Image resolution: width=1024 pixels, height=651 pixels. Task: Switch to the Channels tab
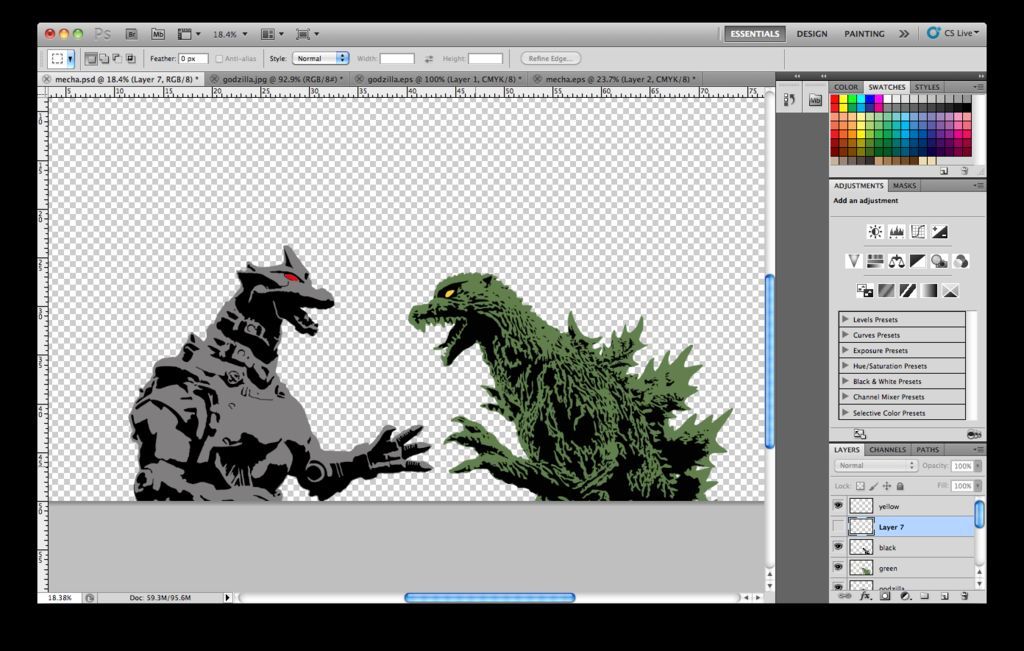pos(886,450)
